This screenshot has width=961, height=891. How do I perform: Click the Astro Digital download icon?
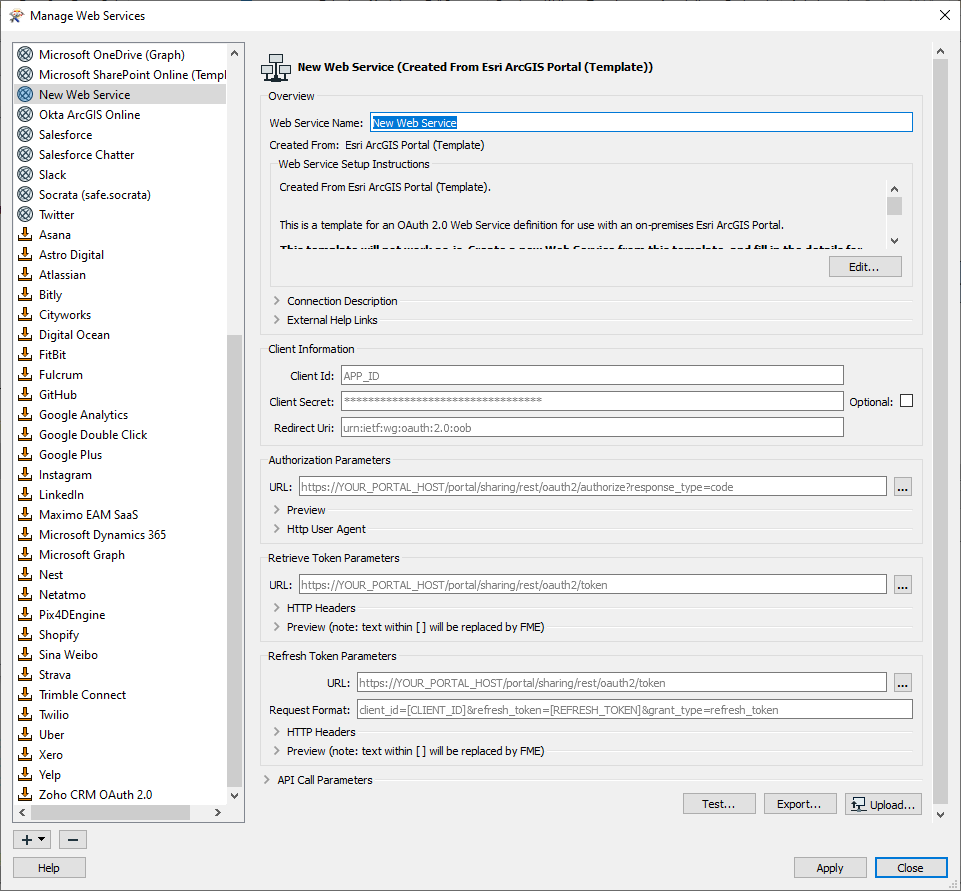click(x=25, y=254)
